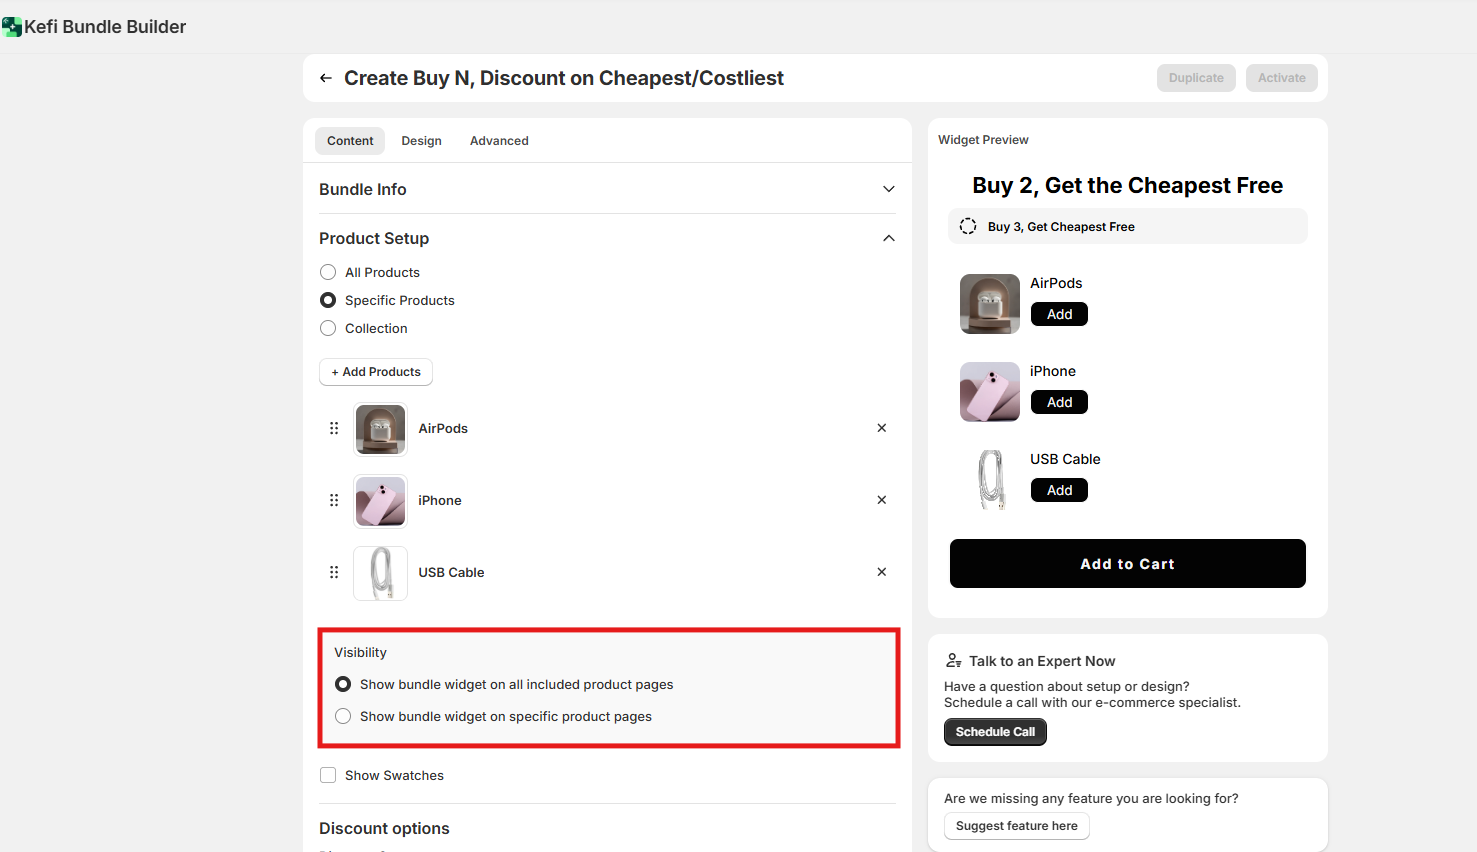This screenshot has height=852, width=1477.
Task: Remove iPhone using its X icon
Action: (881, 500)
